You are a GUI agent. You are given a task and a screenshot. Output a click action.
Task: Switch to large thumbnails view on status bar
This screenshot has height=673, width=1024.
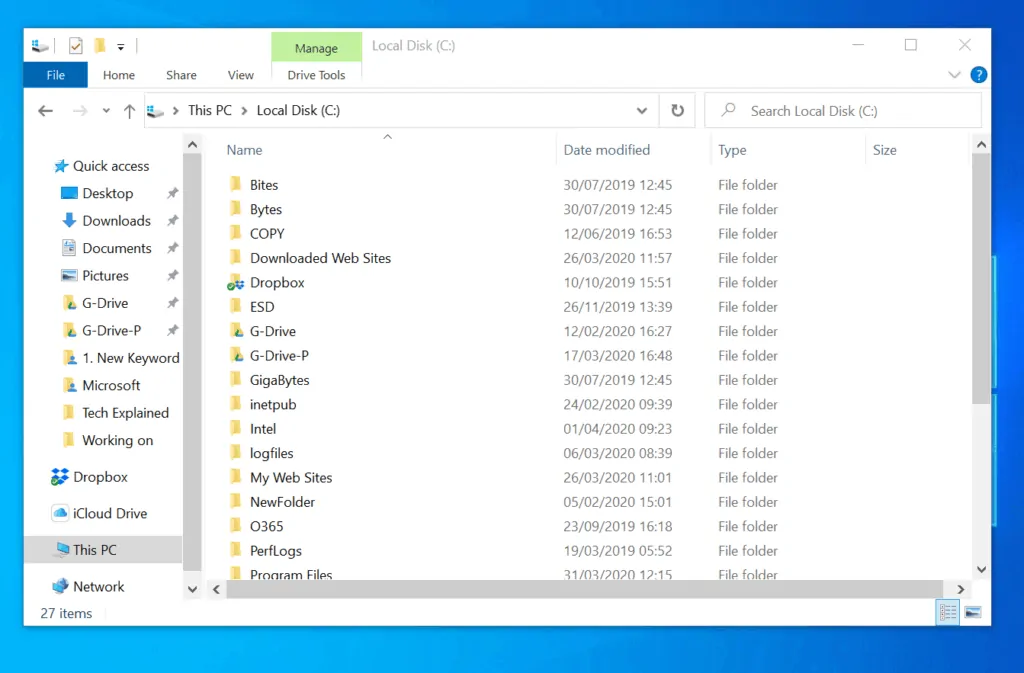coord(973,611)
